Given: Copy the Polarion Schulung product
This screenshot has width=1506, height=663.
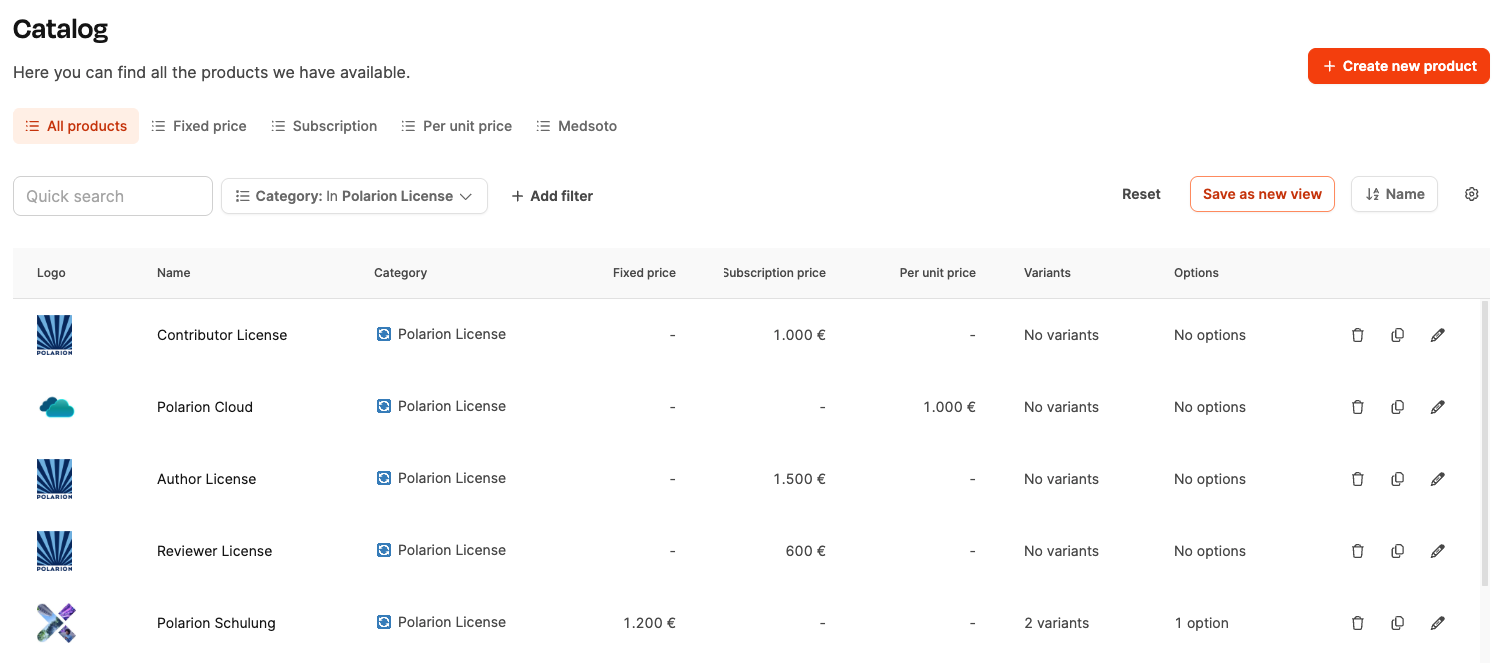Looking at the screenshot, I should pos(1397,623).
